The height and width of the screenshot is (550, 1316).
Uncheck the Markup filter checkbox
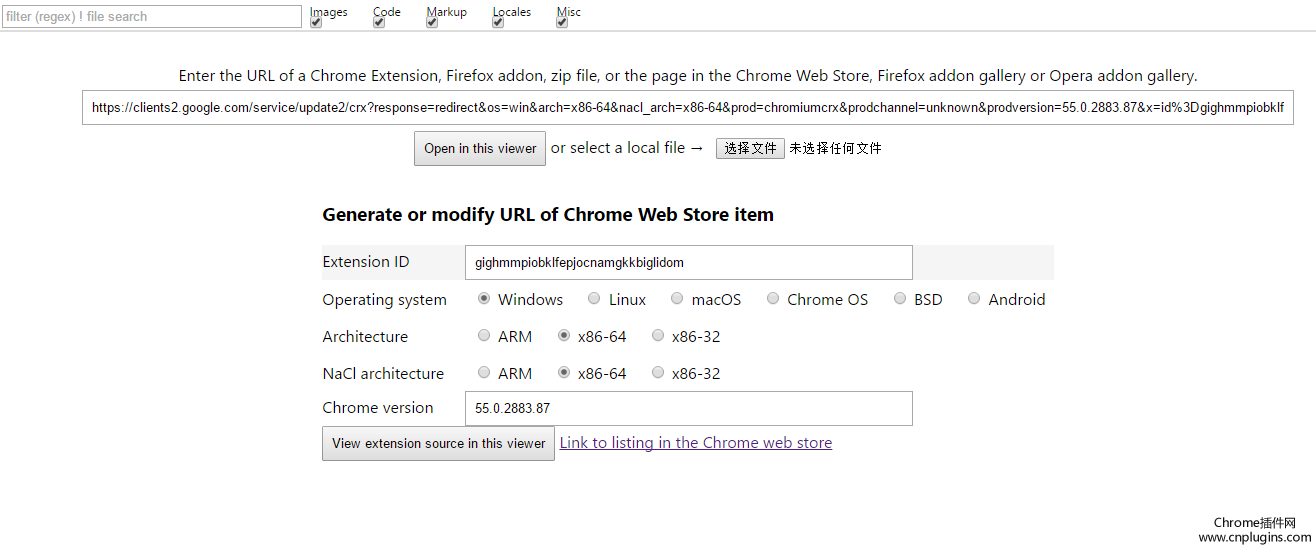tap(432, 23)
